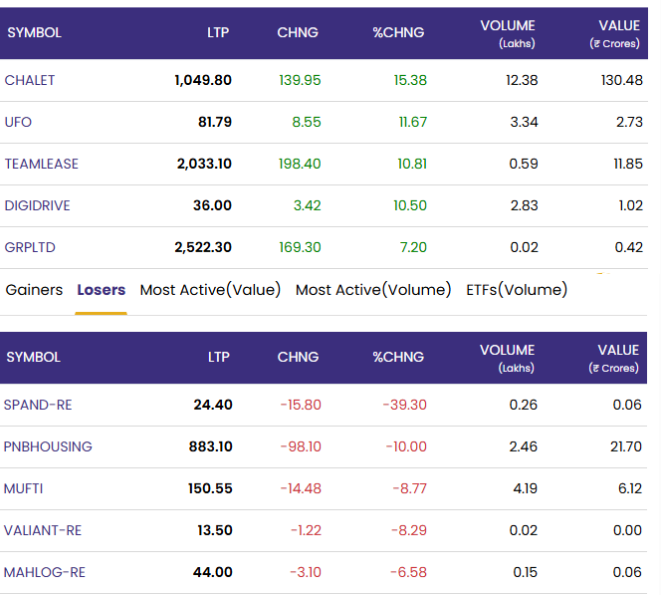
Task: Click UFO's LTP value 81.79
Action: tap(215, 122)
